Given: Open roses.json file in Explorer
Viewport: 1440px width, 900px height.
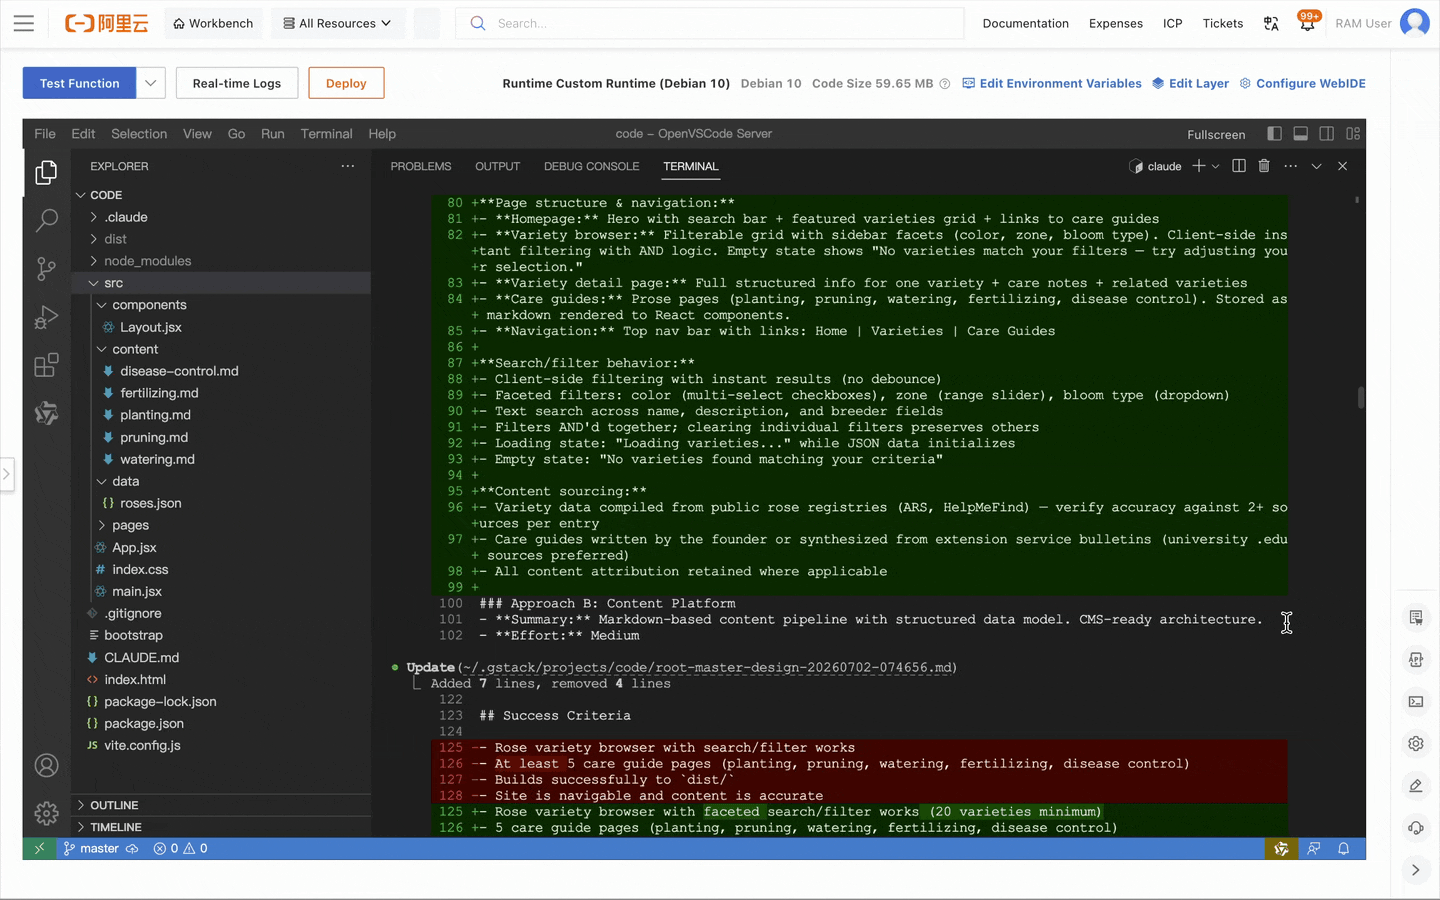Looking at the screenshot, I should pyautogui.click(x=150, y=503).
